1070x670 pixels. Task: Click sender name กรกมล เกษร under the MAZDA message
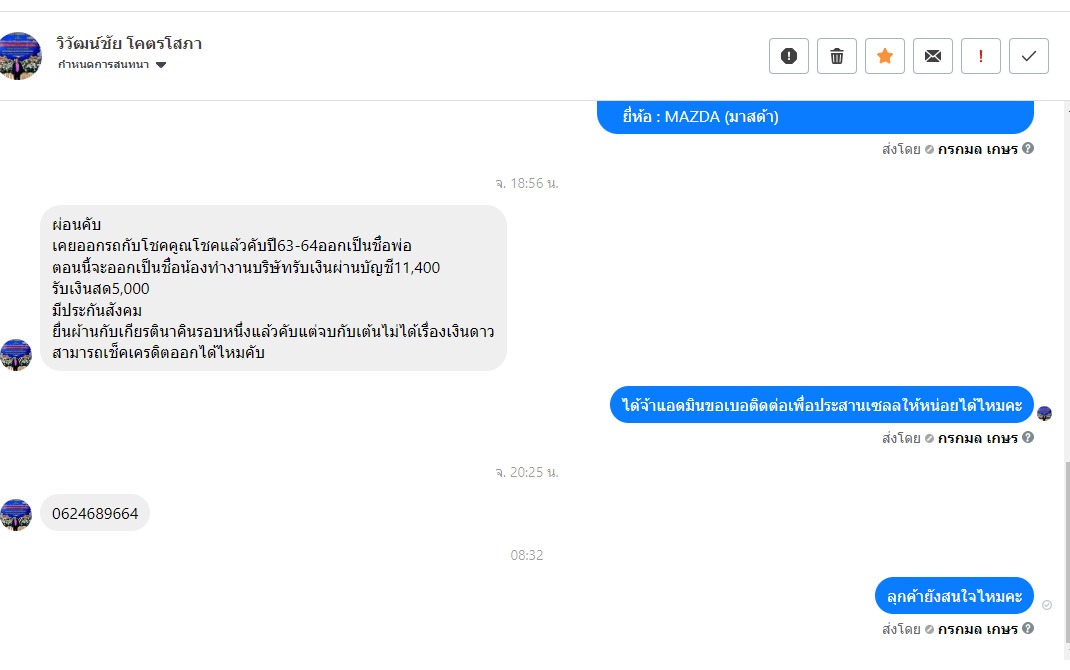click(977, 149)
